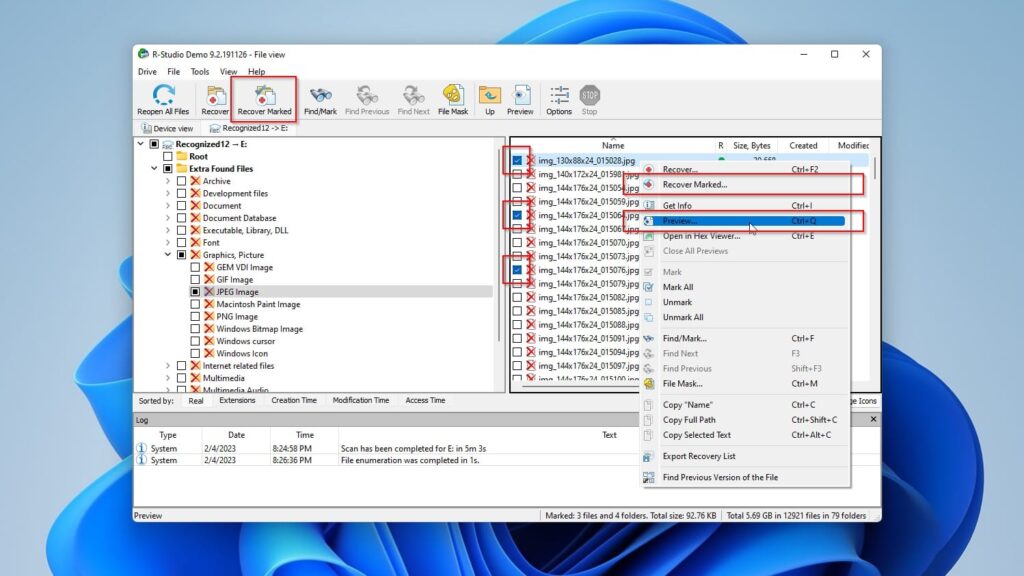
Task: Choose Preview... from the context menu
Action: (745, 221)
